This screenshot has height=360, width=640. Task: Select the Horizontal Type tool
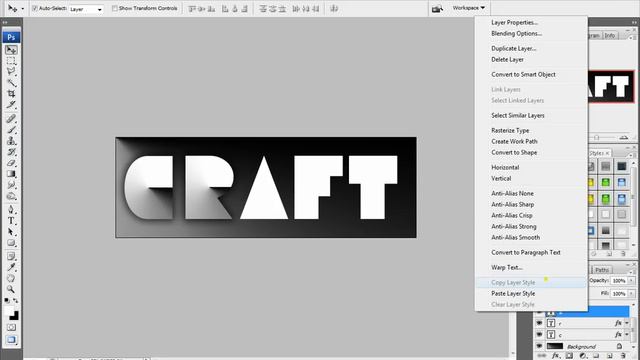11,221
